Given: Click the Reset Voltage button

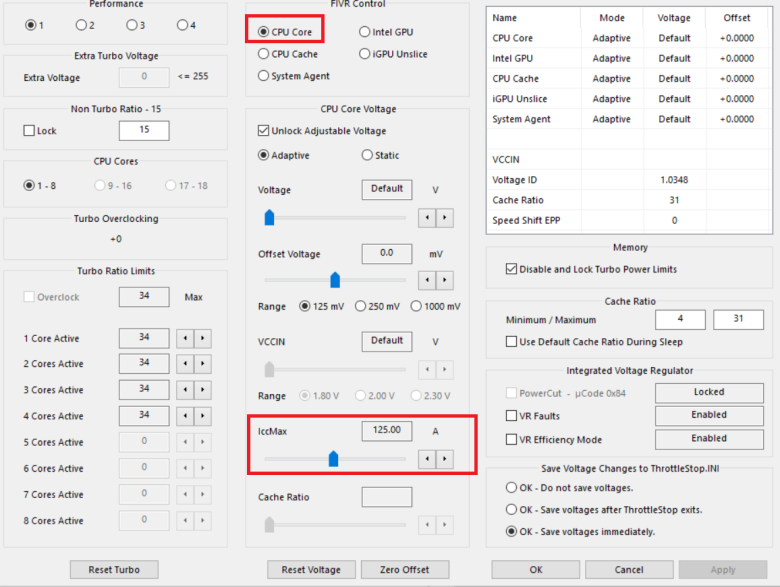Looking at the screenshot, I should pyautogui.click(x=310, y=570).
